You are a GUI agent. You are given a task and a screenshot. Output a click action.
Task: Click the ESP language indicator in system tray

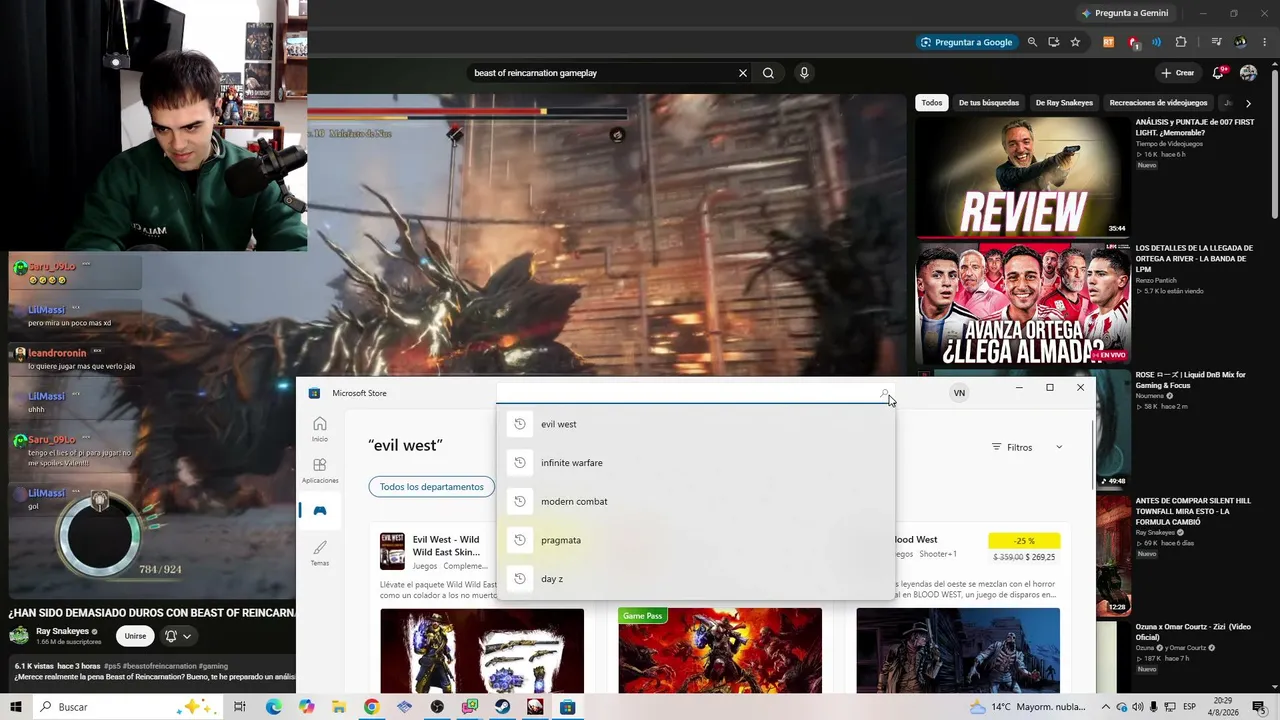(1189, 707)
